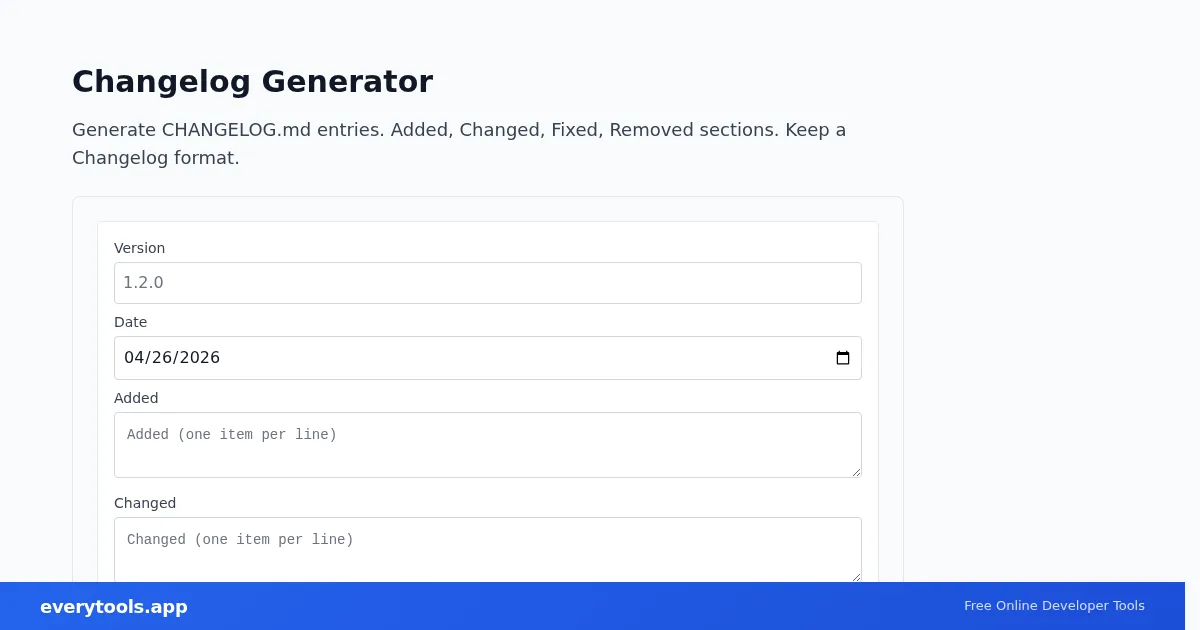Screen dimensions: 1200x630
Task: Grab the Changed textarea resize handle
Action: tap(855, 576)
